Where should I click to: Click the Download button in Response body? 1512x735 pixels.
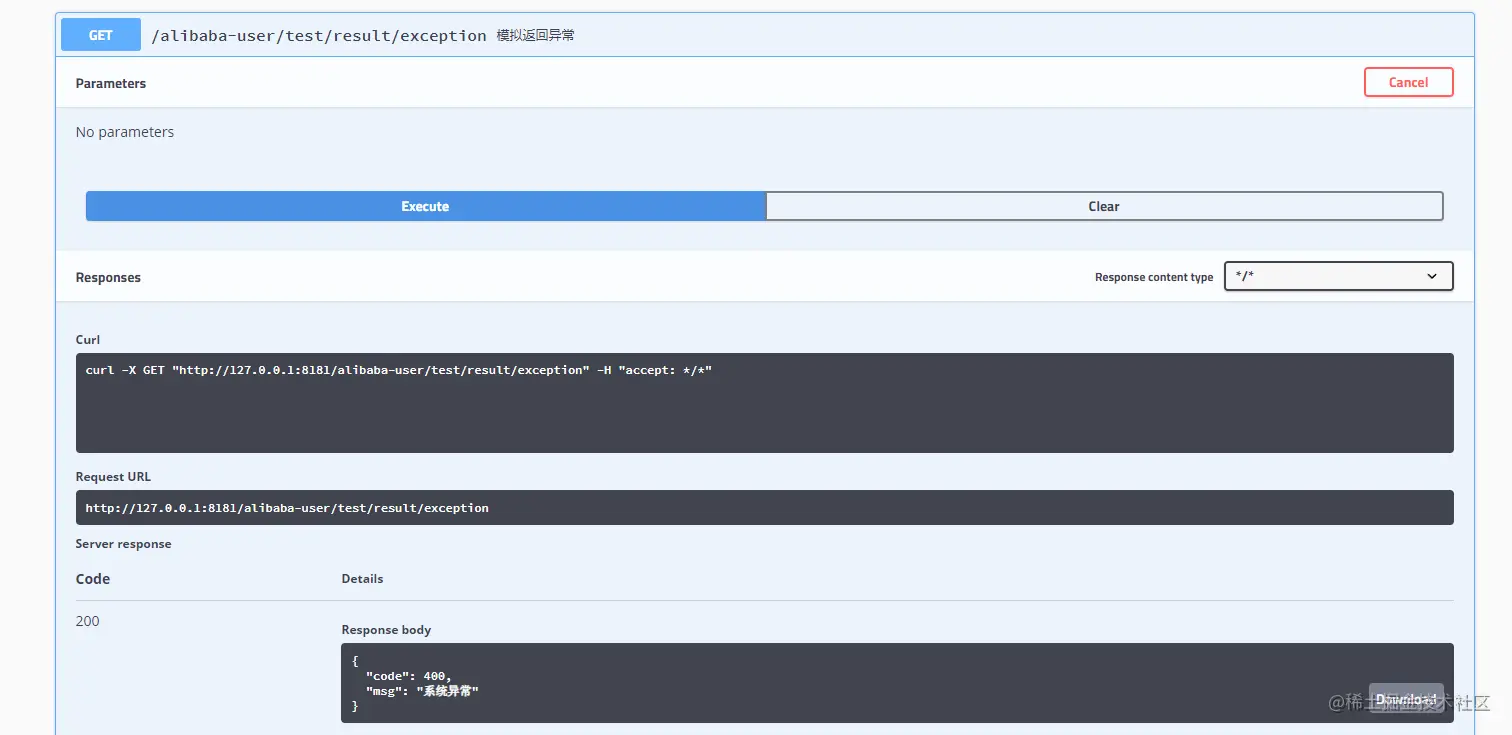(x=1406, y=699)
